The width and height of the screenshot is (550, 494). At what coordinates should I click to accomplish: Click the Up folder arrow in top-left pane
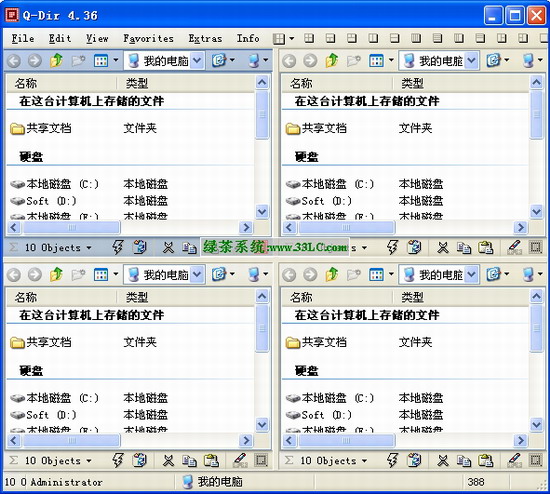(x=56, y=61)
